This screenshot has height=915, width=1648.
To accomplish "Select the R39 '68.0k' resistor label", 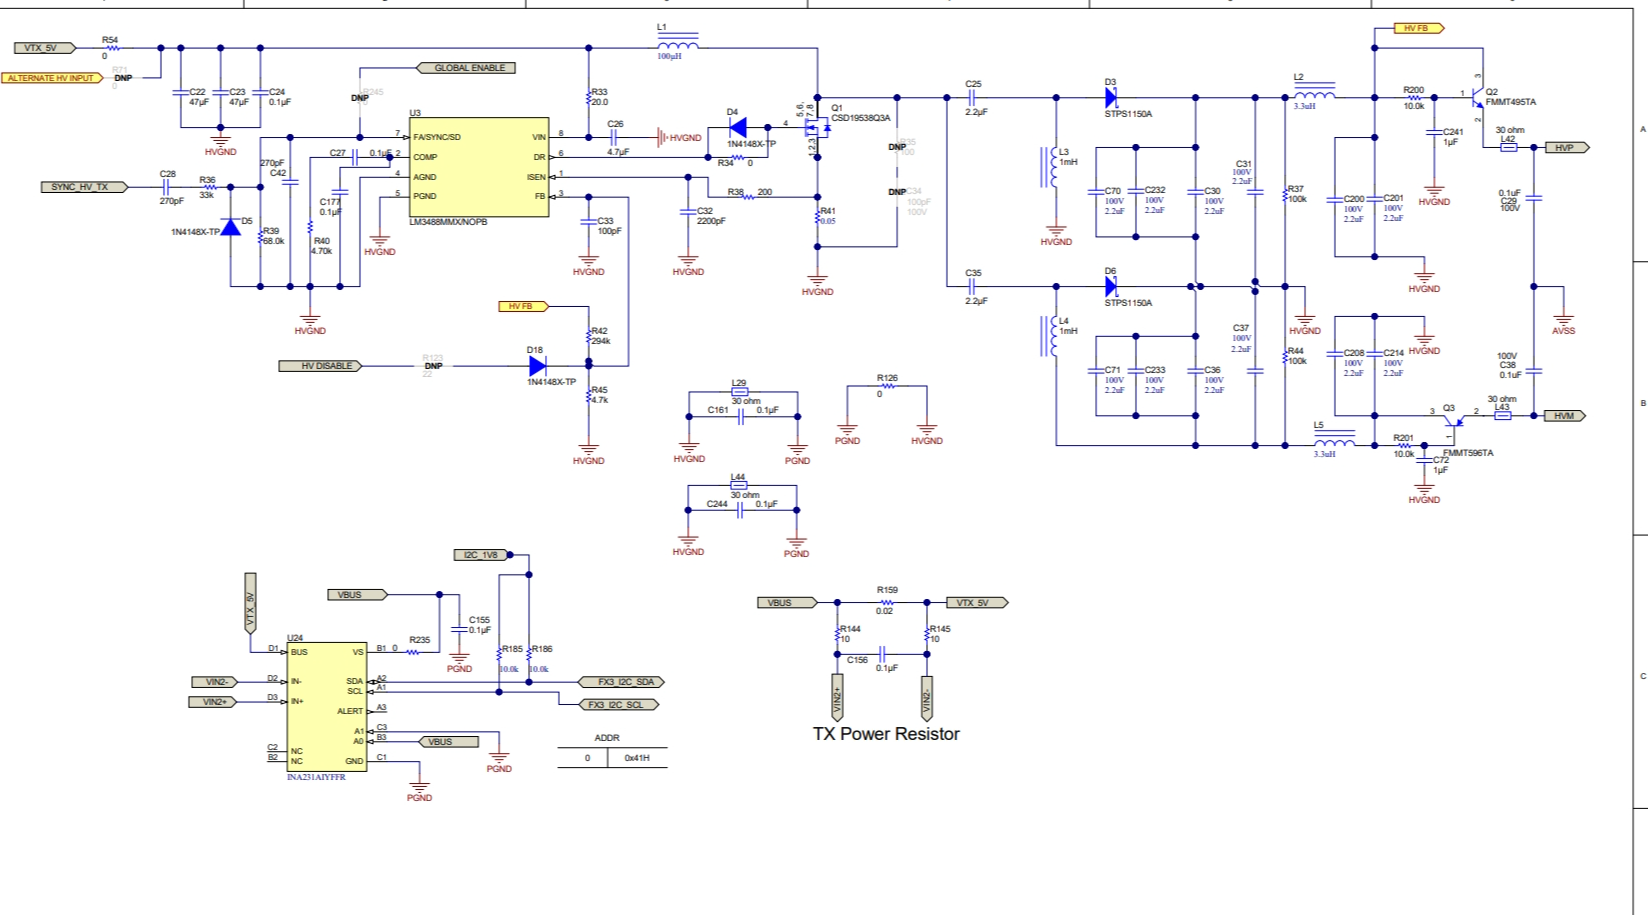I will [274, 241].
